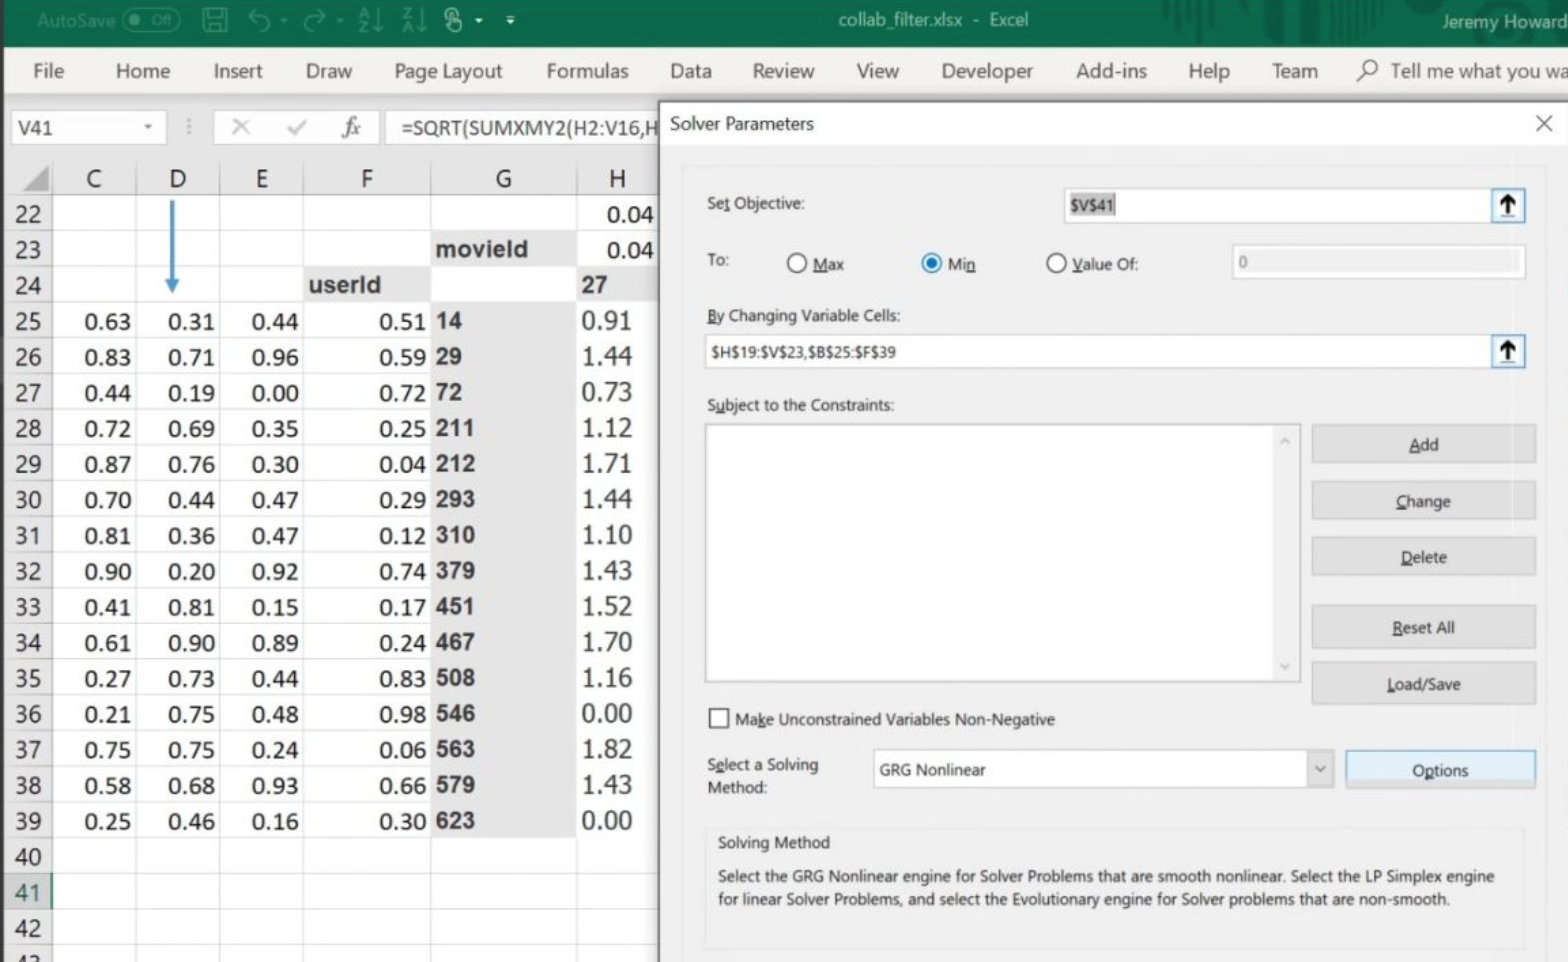This screenshot has height=962, width=1568.
Task: Open the Home ribbon tab
Action: click(x=143, y=71)
